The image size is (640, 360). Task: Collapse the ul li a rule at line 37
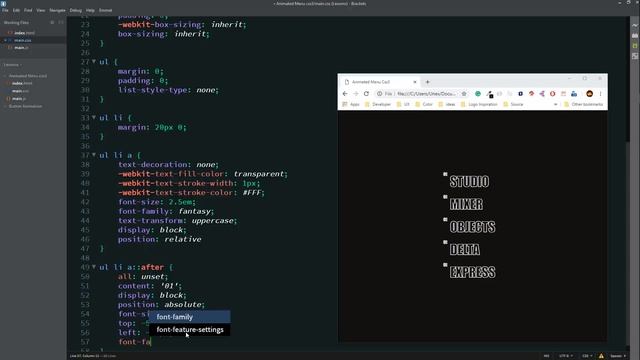pos(94,155)
